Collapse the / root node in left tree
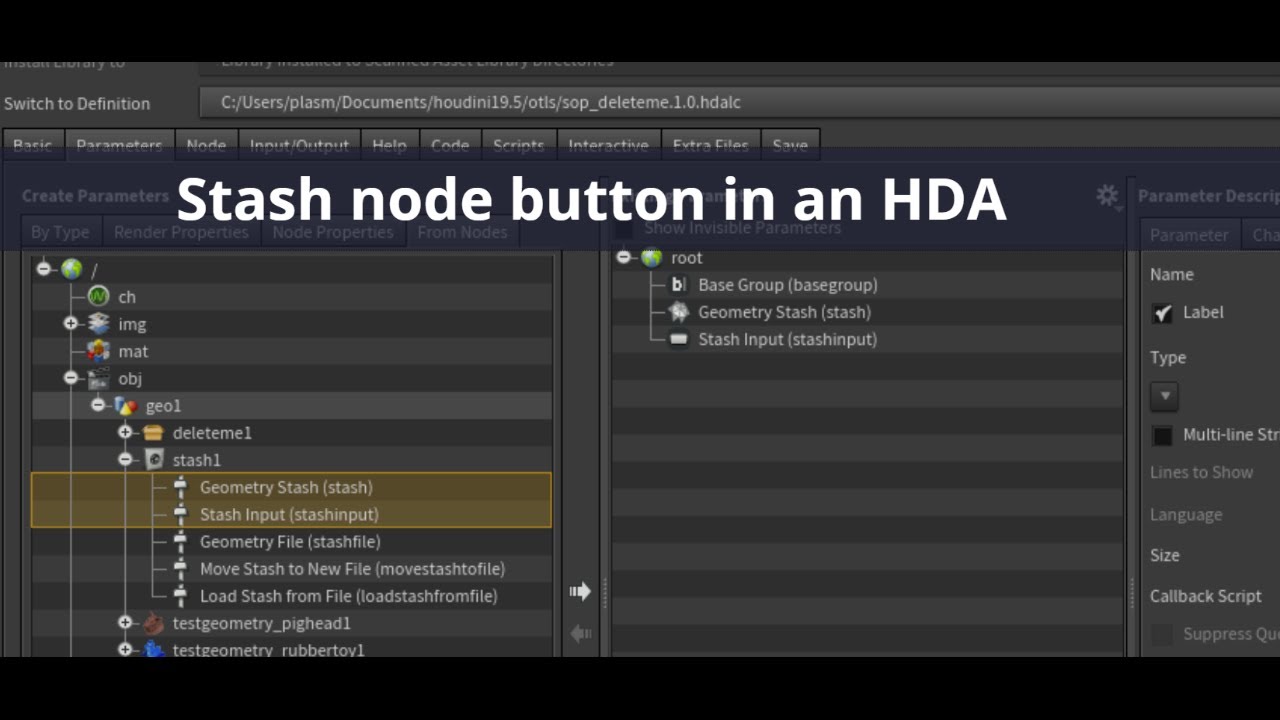The image size is (1280, 720). (43, 269)
